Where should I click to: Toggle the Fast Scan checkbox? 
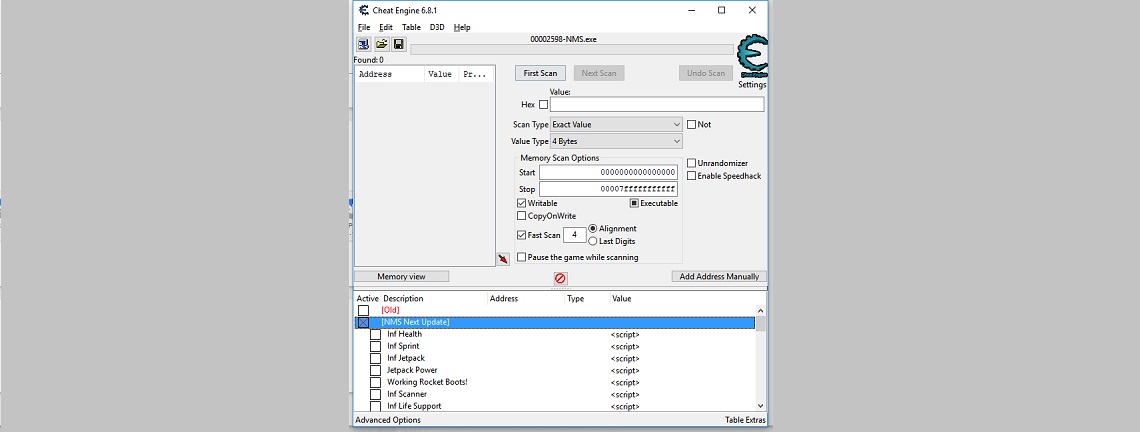521,235
